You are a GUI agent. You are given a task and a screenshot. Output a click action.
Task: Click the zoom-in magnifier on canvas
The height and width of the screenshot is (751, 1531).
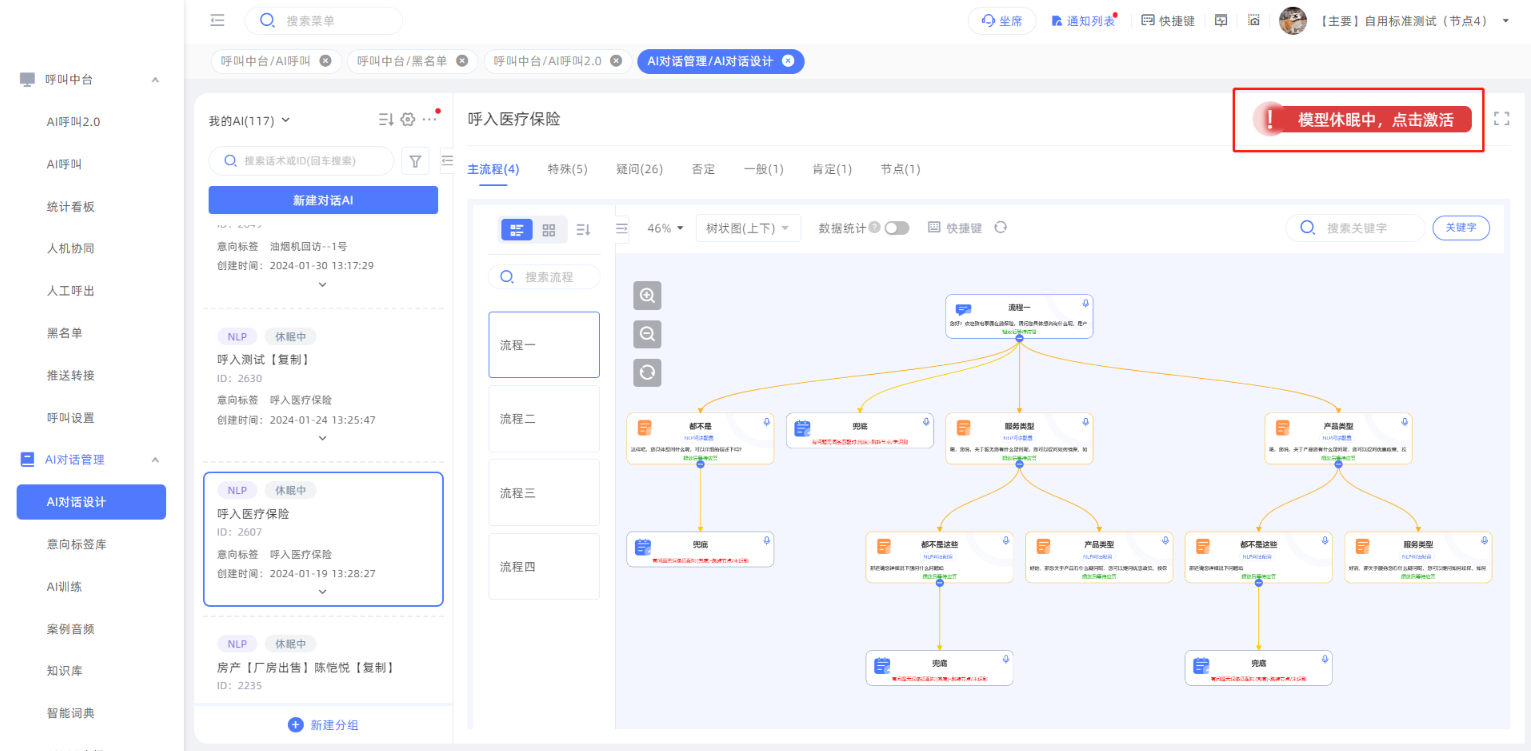point(647,296)
